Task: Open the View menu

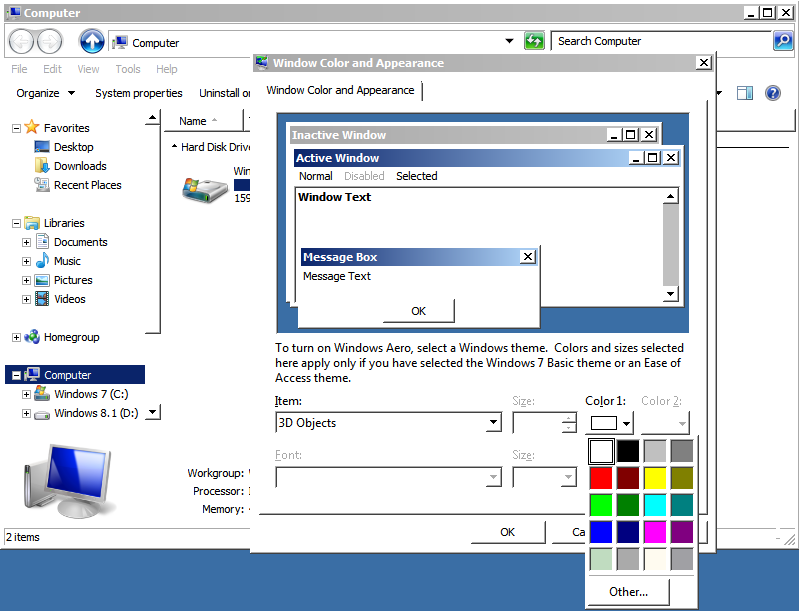Action: (89, 69)
